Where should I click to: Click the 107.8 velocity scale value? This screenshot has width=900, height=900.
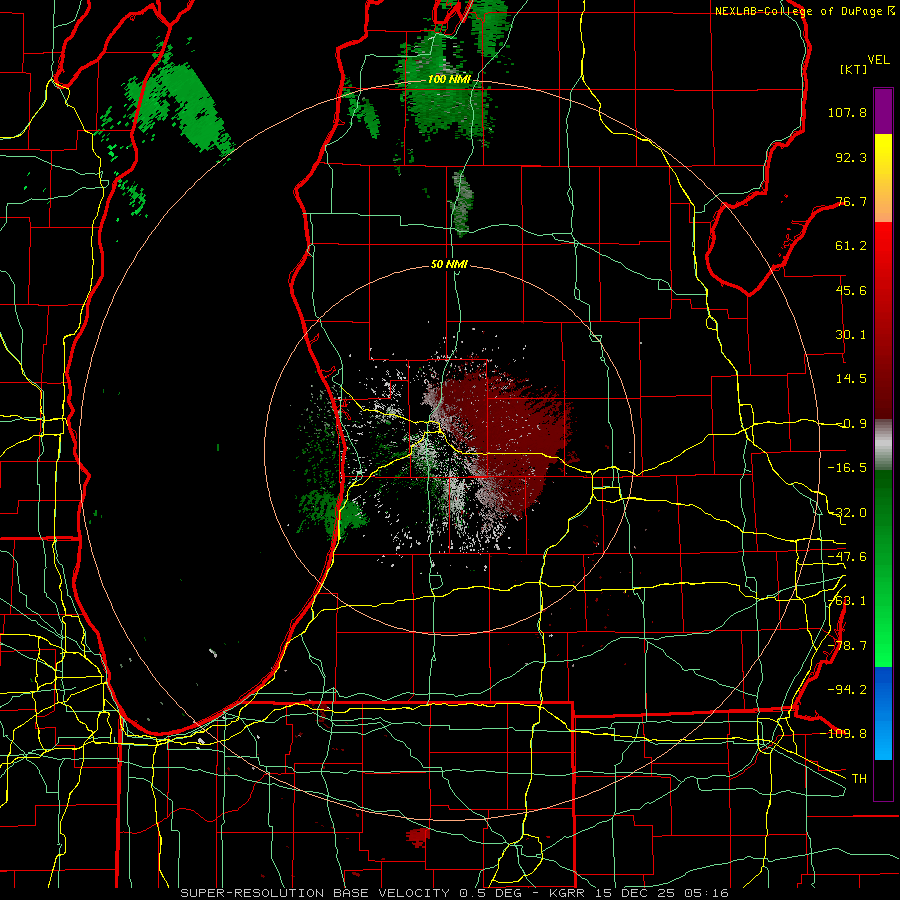[x=847, y=112]
